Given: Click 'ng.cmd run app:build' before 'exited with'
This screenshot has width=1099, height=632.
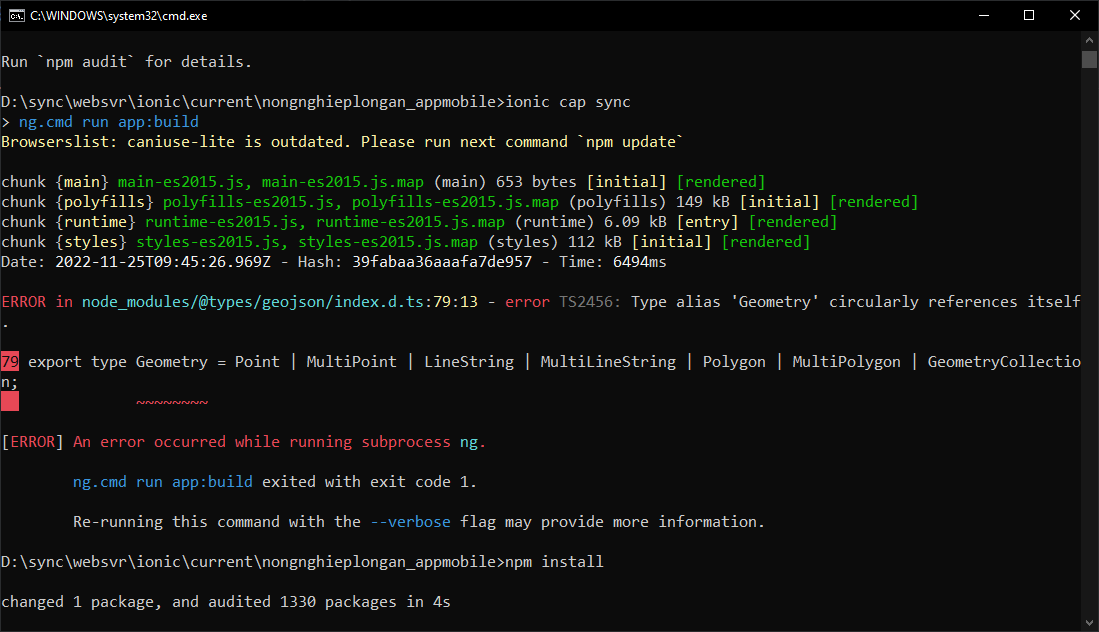Looking at the screenshot, I should point(163,482).
